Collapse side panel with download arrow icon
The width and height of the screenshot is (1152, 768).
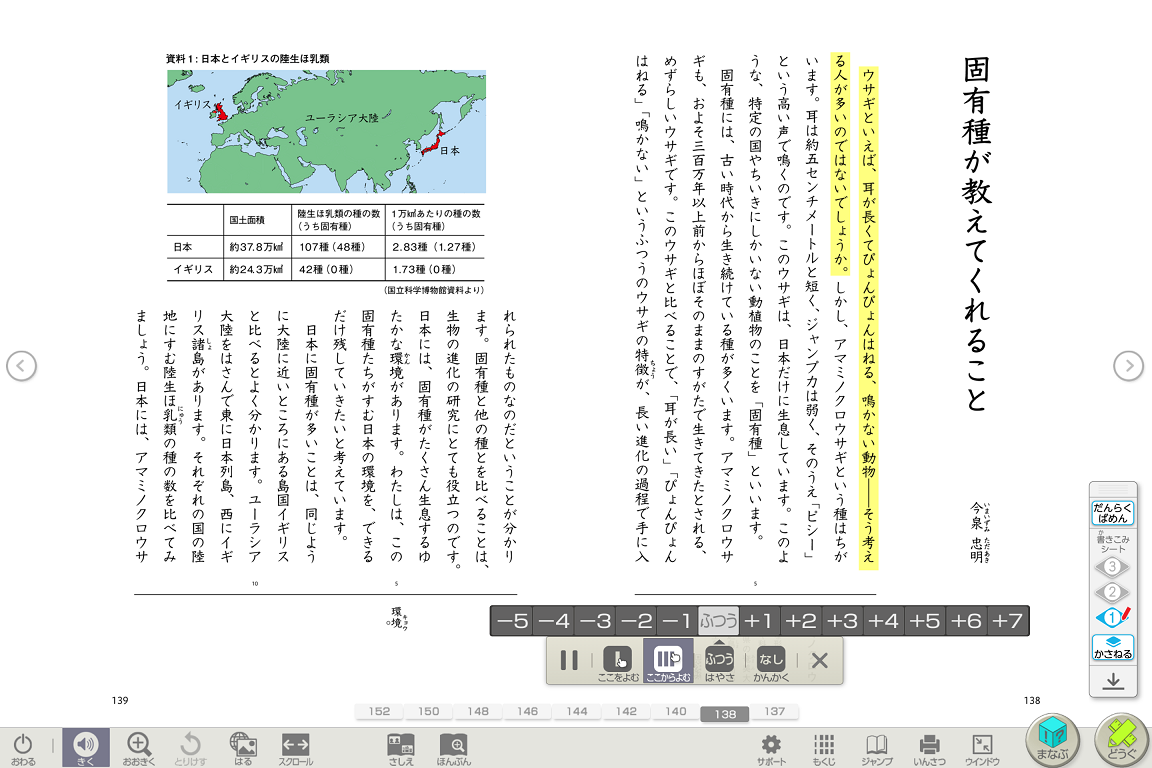point(1112,681)
